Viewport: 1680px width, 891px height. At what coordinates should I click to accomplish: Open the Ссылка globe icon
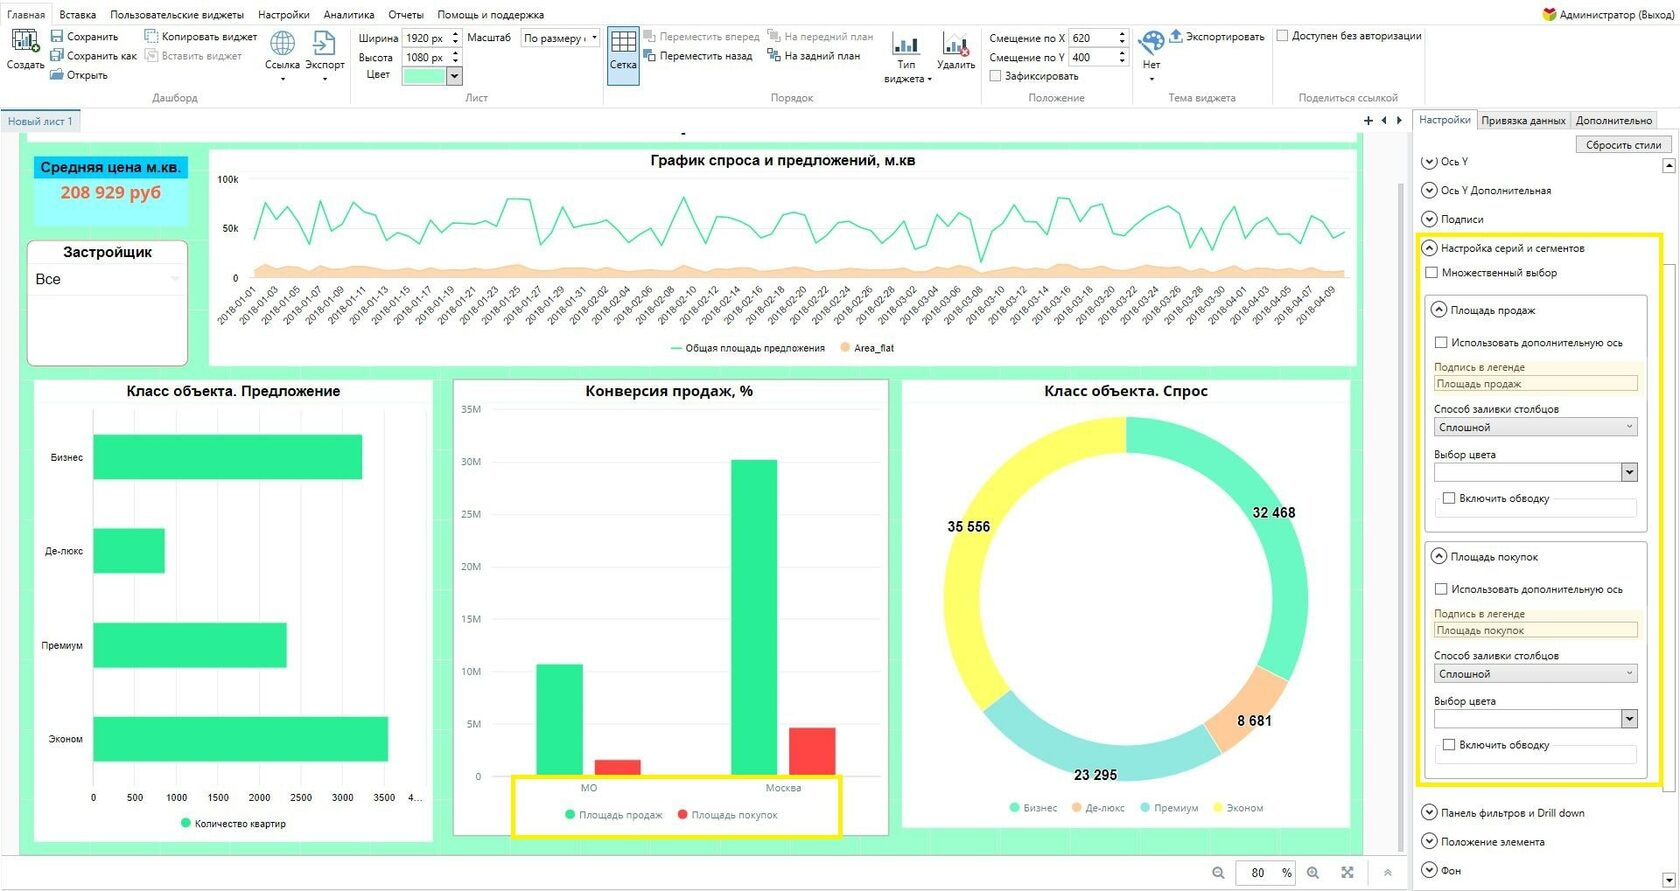pyautogui.click(x=282, y=42)
